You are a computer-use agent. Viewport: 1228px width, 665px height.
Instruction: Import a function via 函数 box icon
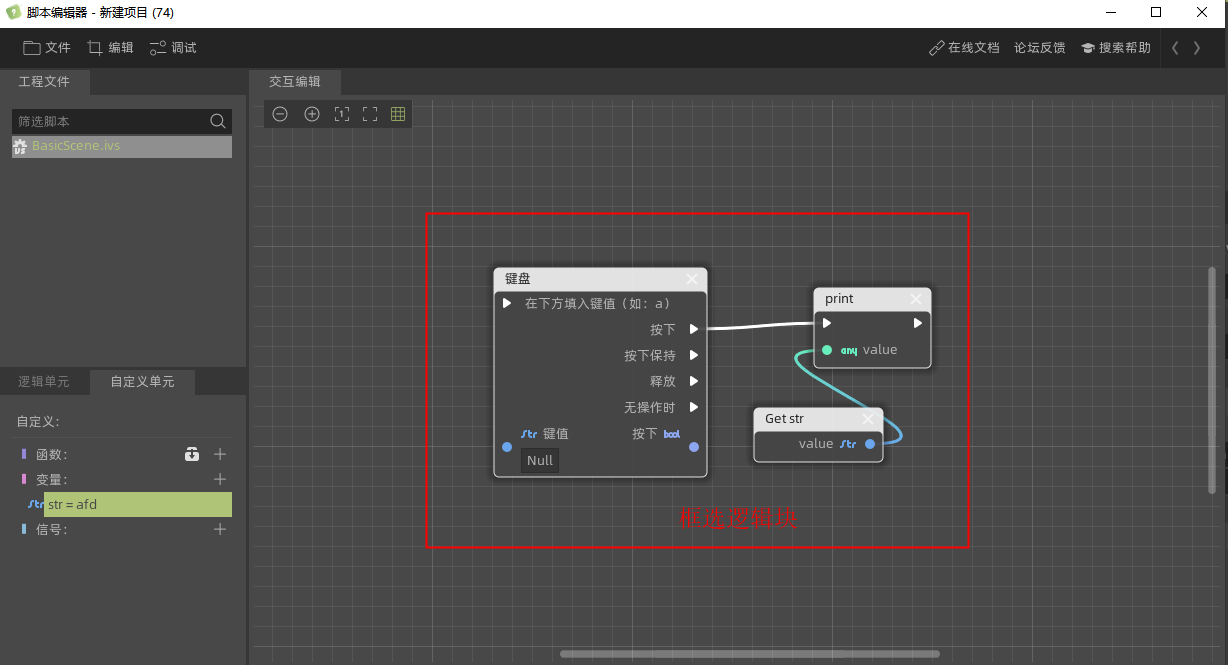pyautogui.click(x=192, y=454)
